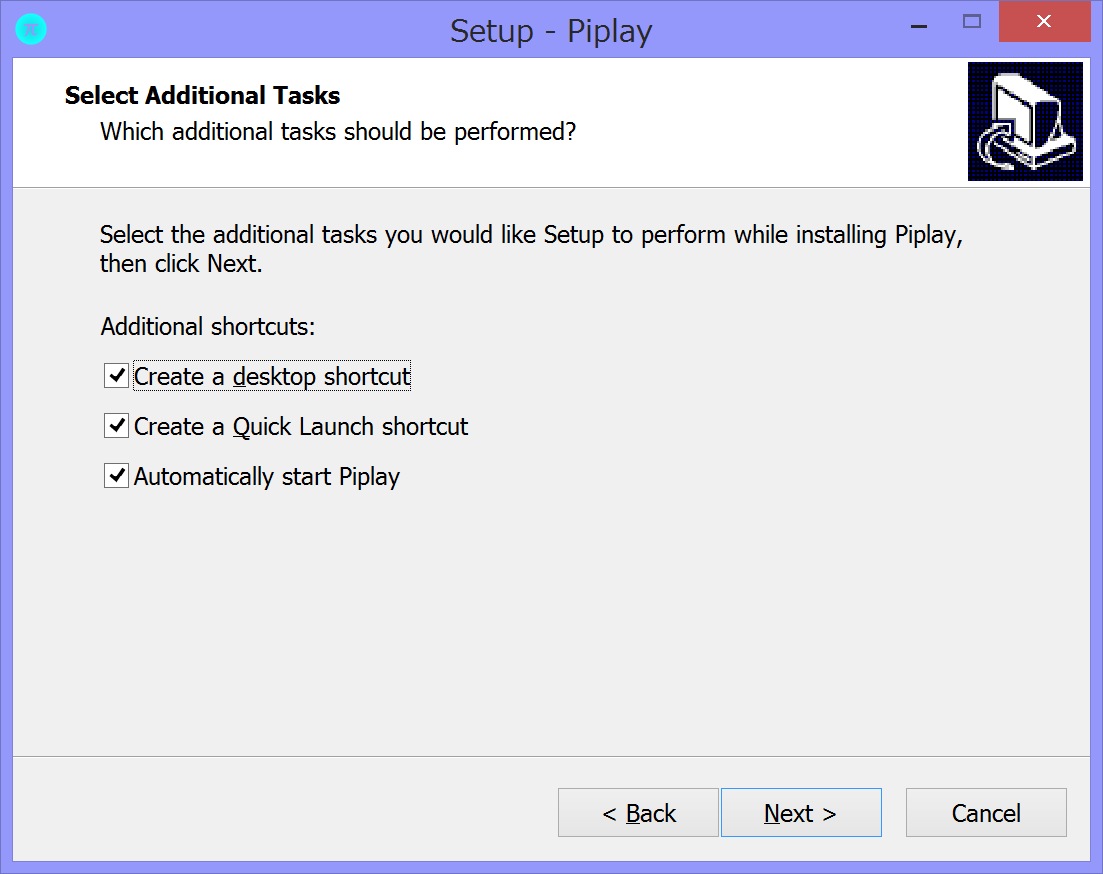Click the "Additional shortcuts:" label

(x=208, y=327)
